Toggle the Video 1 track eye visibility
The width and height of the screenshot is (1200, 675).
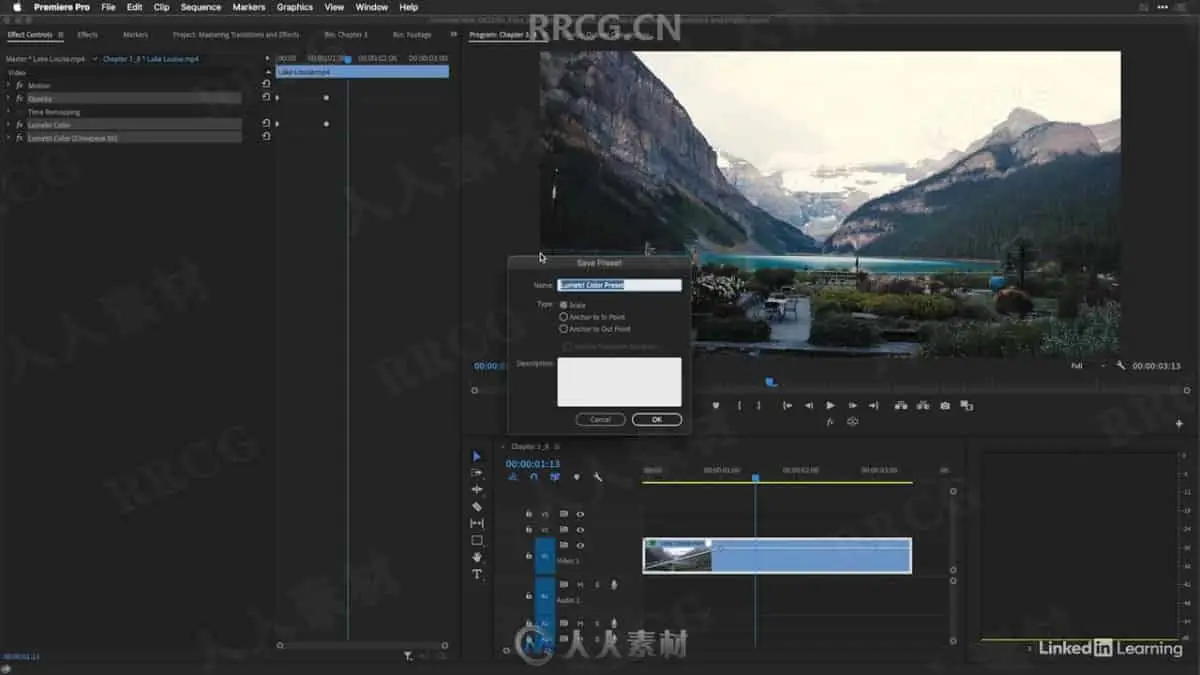580,546
